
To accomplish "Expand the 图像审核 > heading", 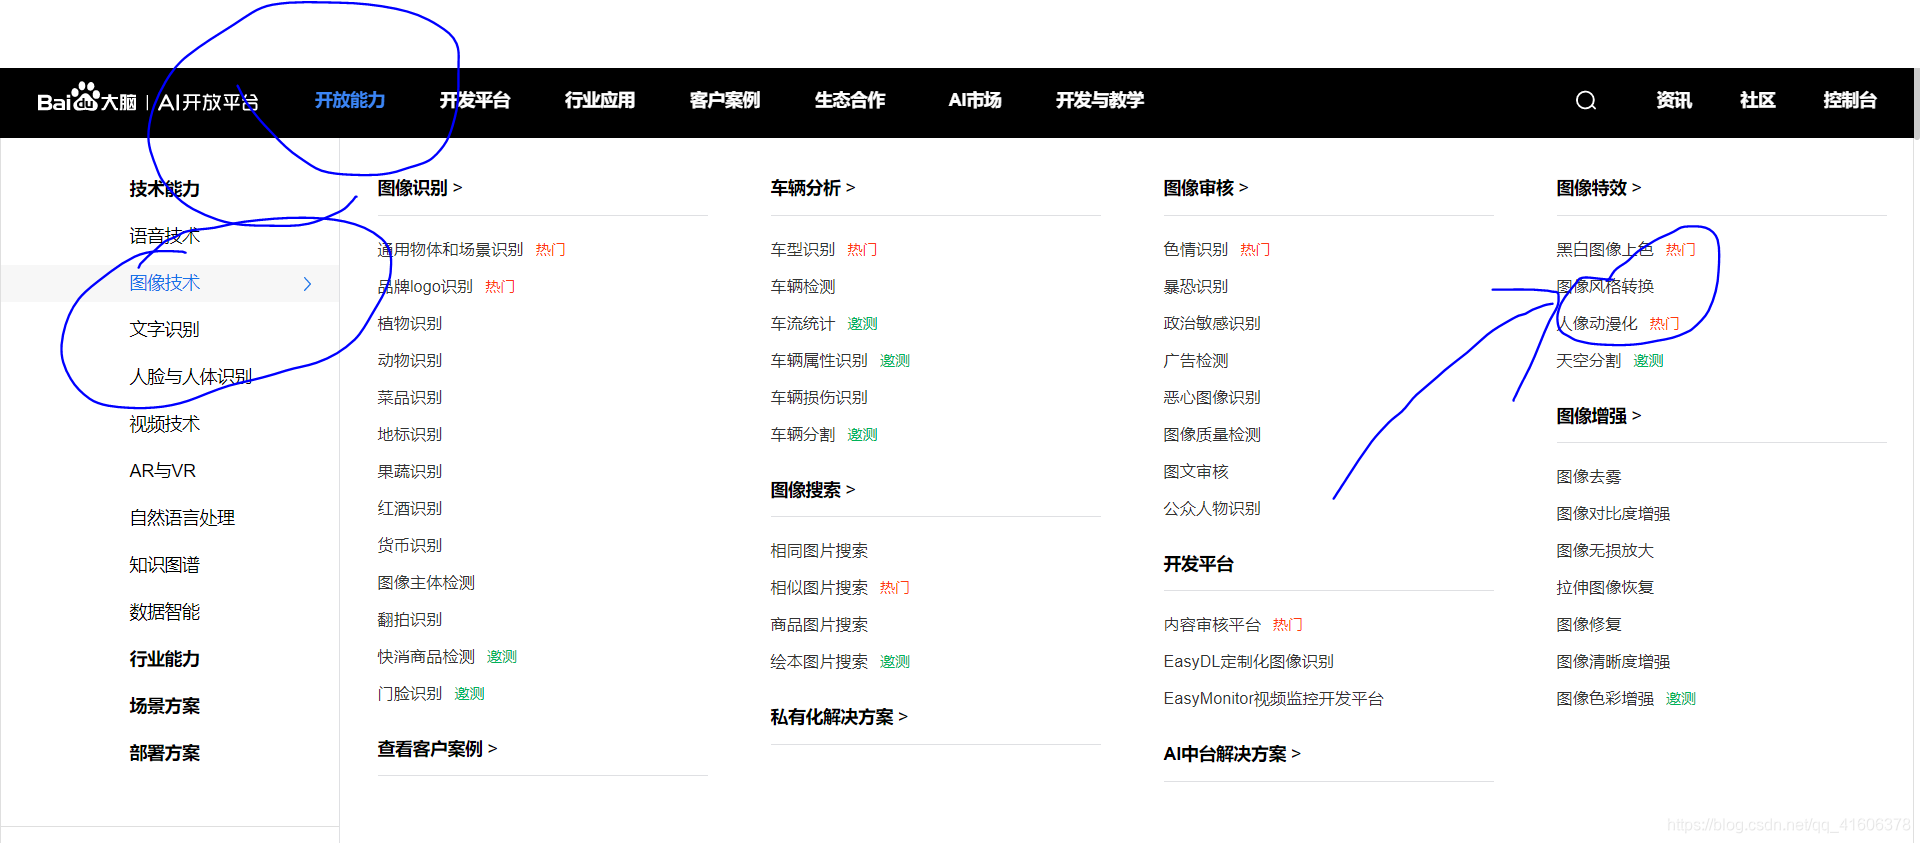I will tap(1206, 188).
